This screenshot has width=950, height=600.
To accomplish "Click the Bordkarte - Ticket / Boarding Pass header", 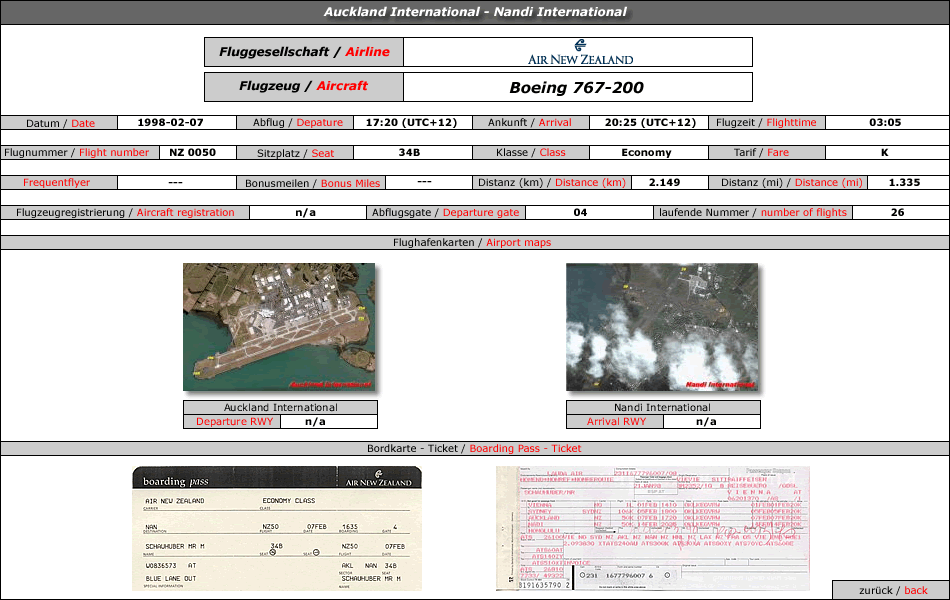I will tap(475, 448).
